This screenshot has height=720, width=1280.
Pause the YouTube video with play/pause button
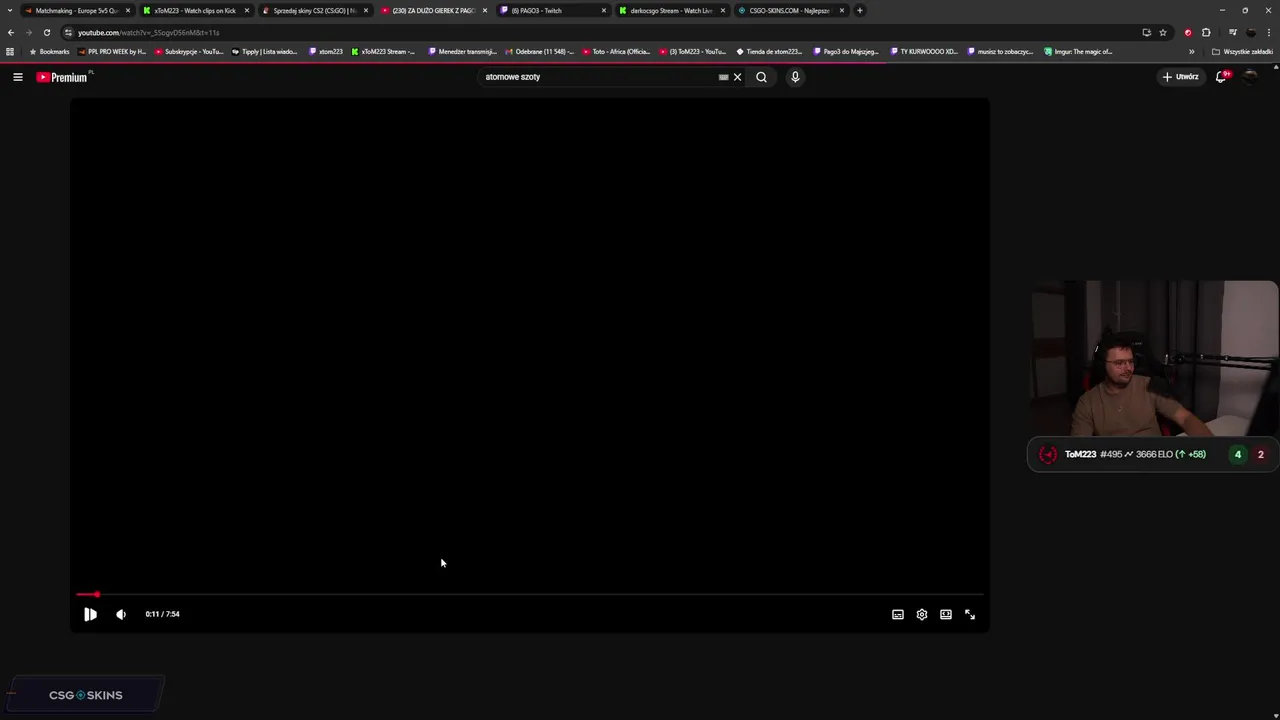pos(90,614)
